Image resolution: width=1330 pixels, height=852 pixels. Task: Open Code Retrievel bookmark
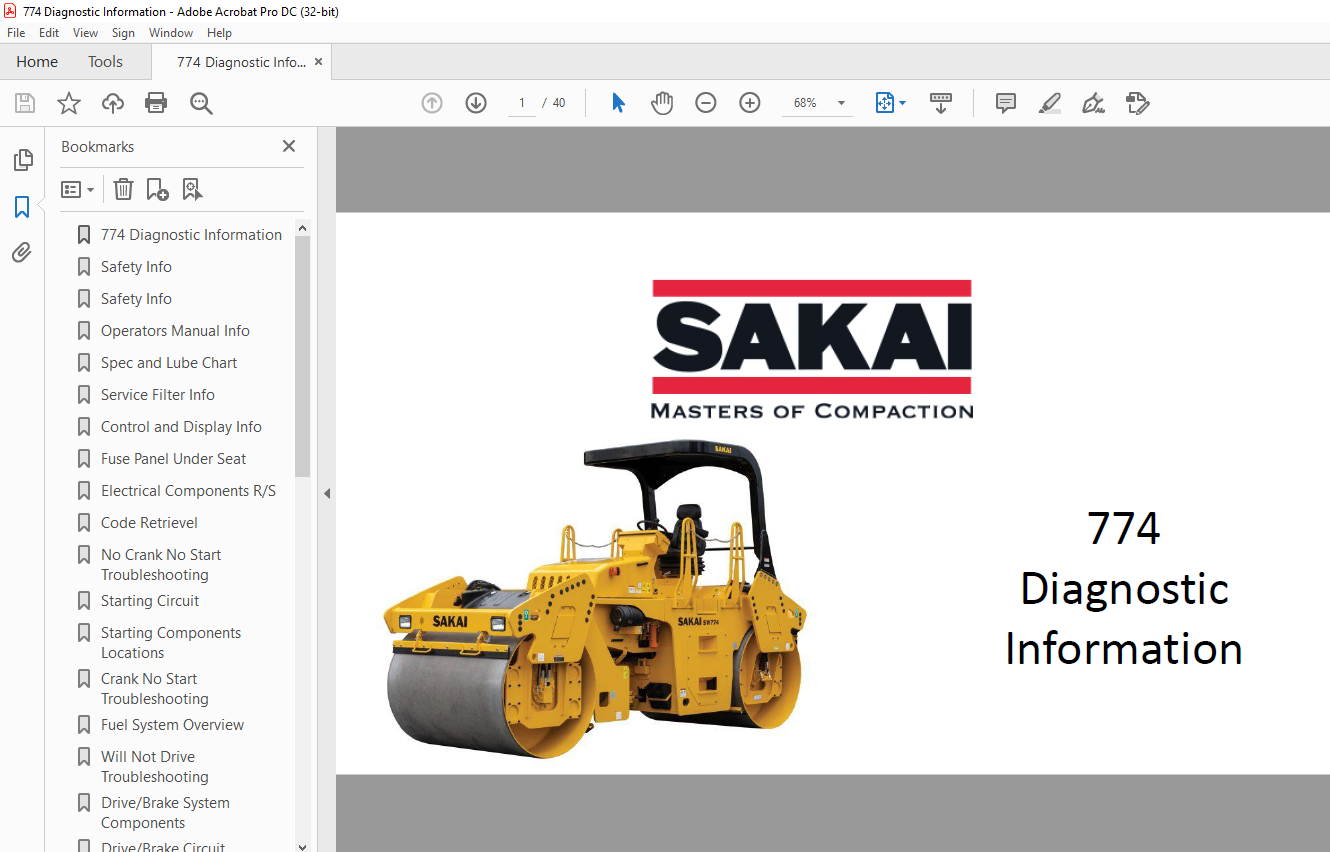coord(149,523)
